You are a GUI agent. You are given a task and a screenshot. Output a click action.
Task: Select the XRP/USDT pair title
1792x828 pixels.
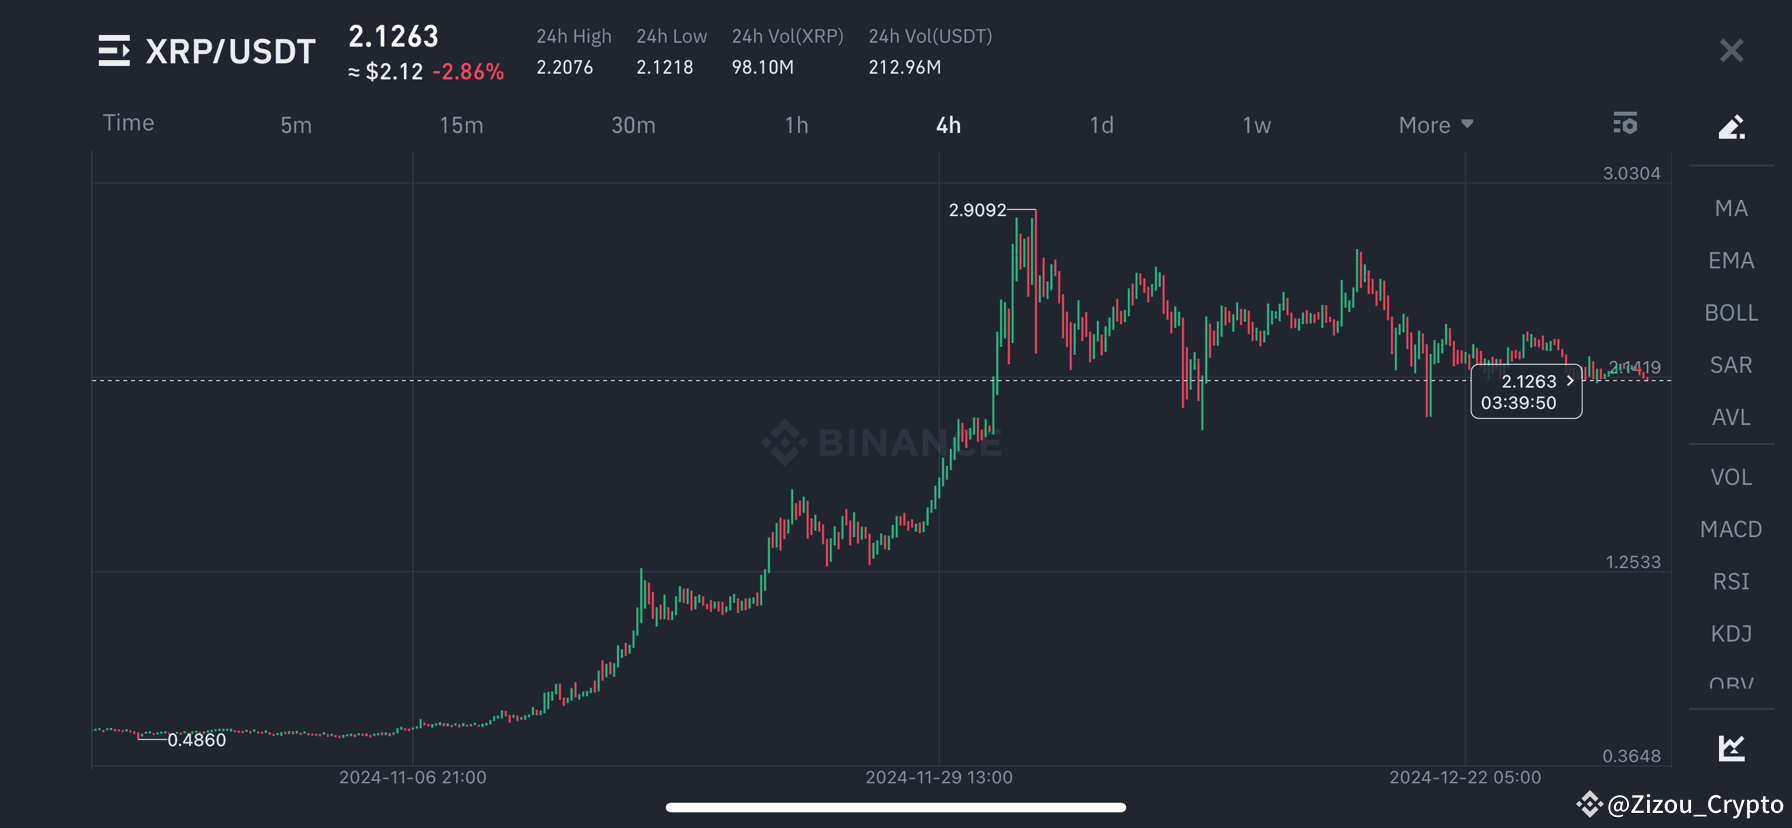point(231,51)
